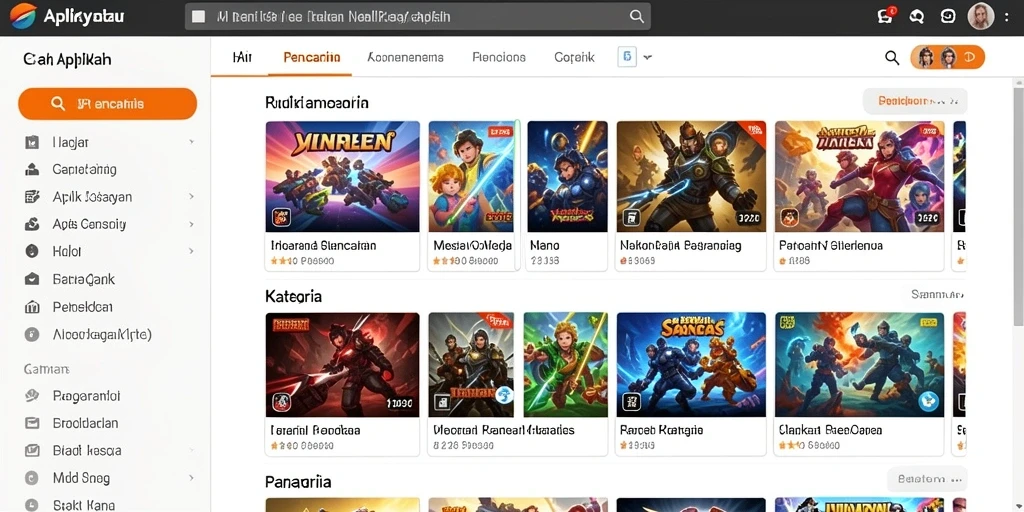The height and width of the screenshot is (512, 1024).
Task: Click the vertical scrollbar on right edge
Action: click(1018, 202)
